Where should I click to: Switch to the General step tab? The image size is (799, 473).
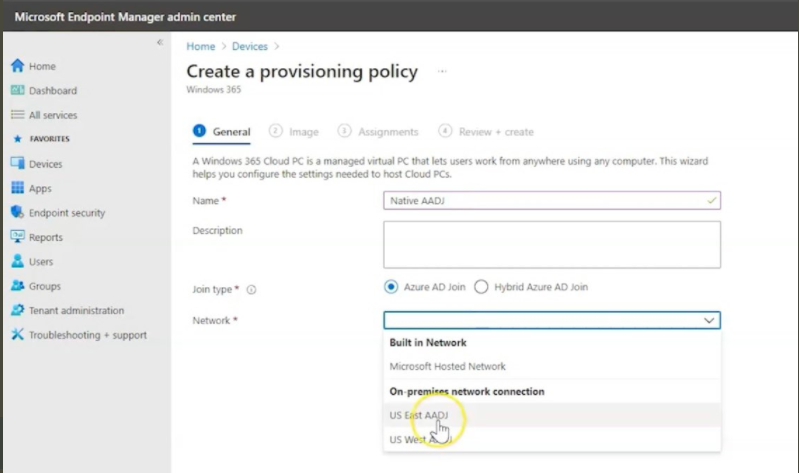[x=222, y=132]
